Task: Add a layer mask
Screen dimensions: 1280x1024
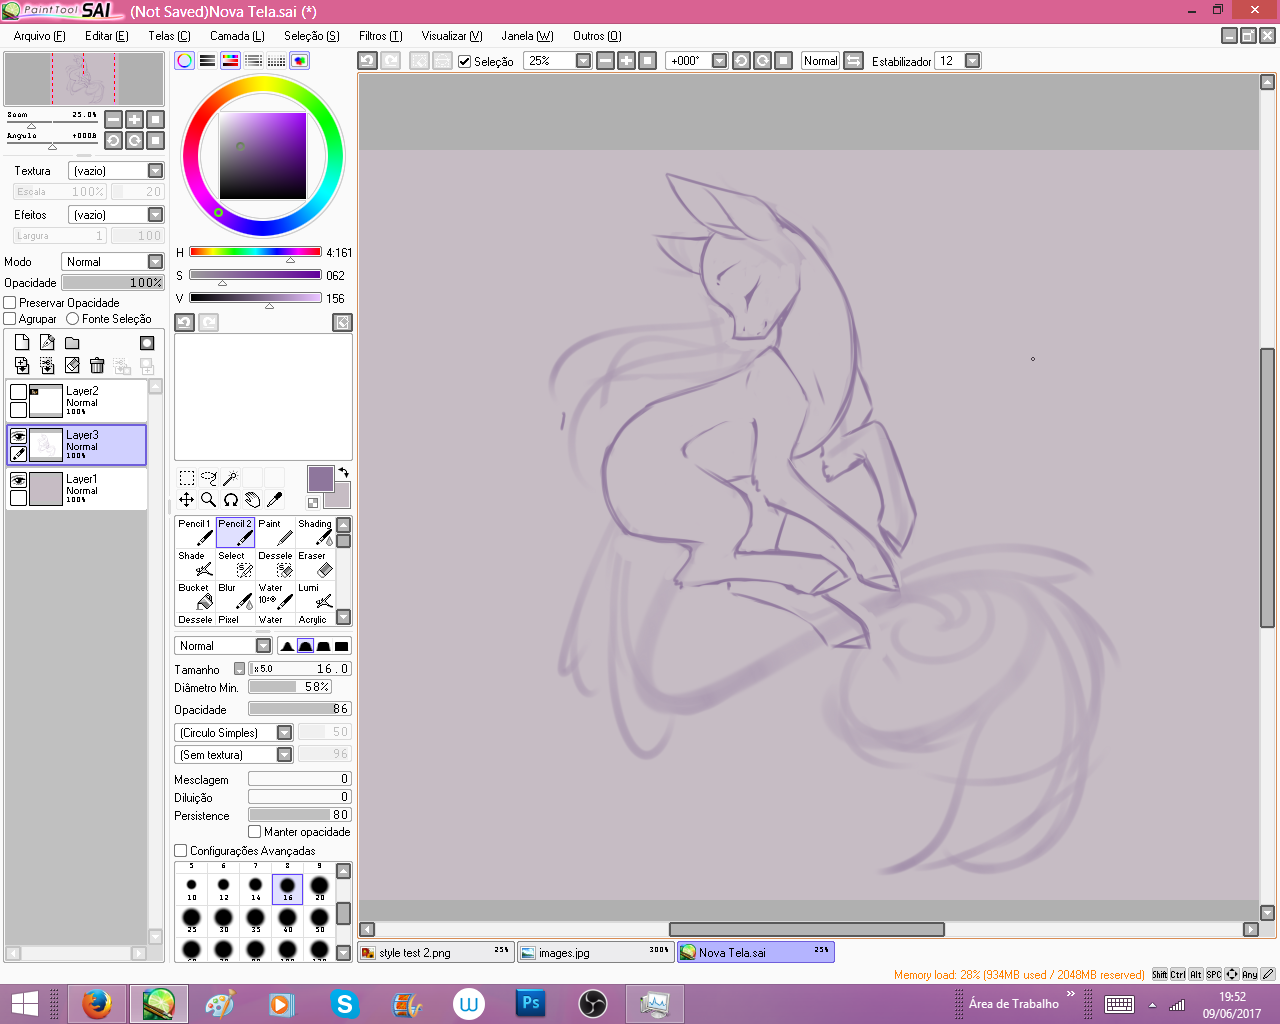Action: pos(147,343)
